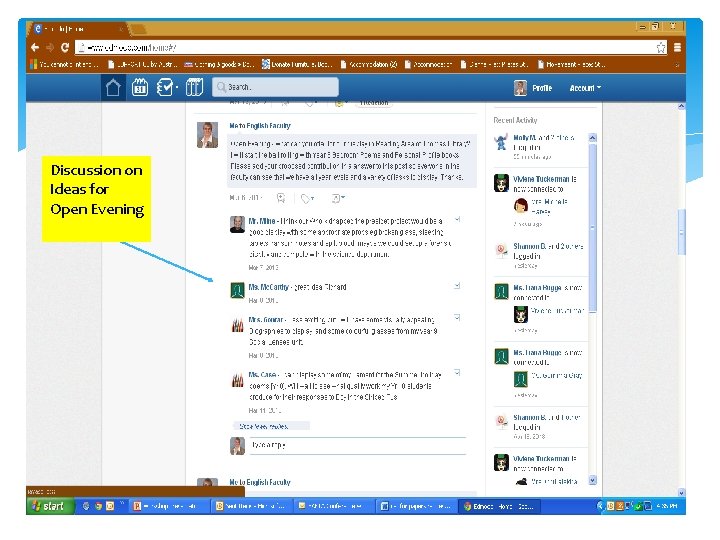Open the Edmodo progress checklist icon
This screenshot has width=720, height=540.
(x=165, y=87)
